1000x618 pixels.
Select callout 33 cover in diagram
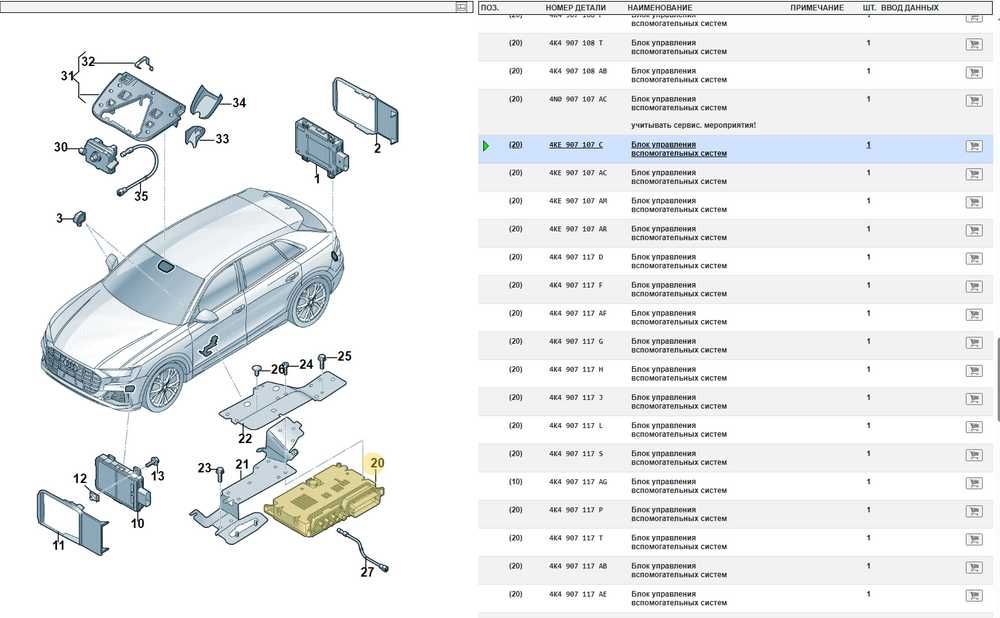click(x=222, y=138)
